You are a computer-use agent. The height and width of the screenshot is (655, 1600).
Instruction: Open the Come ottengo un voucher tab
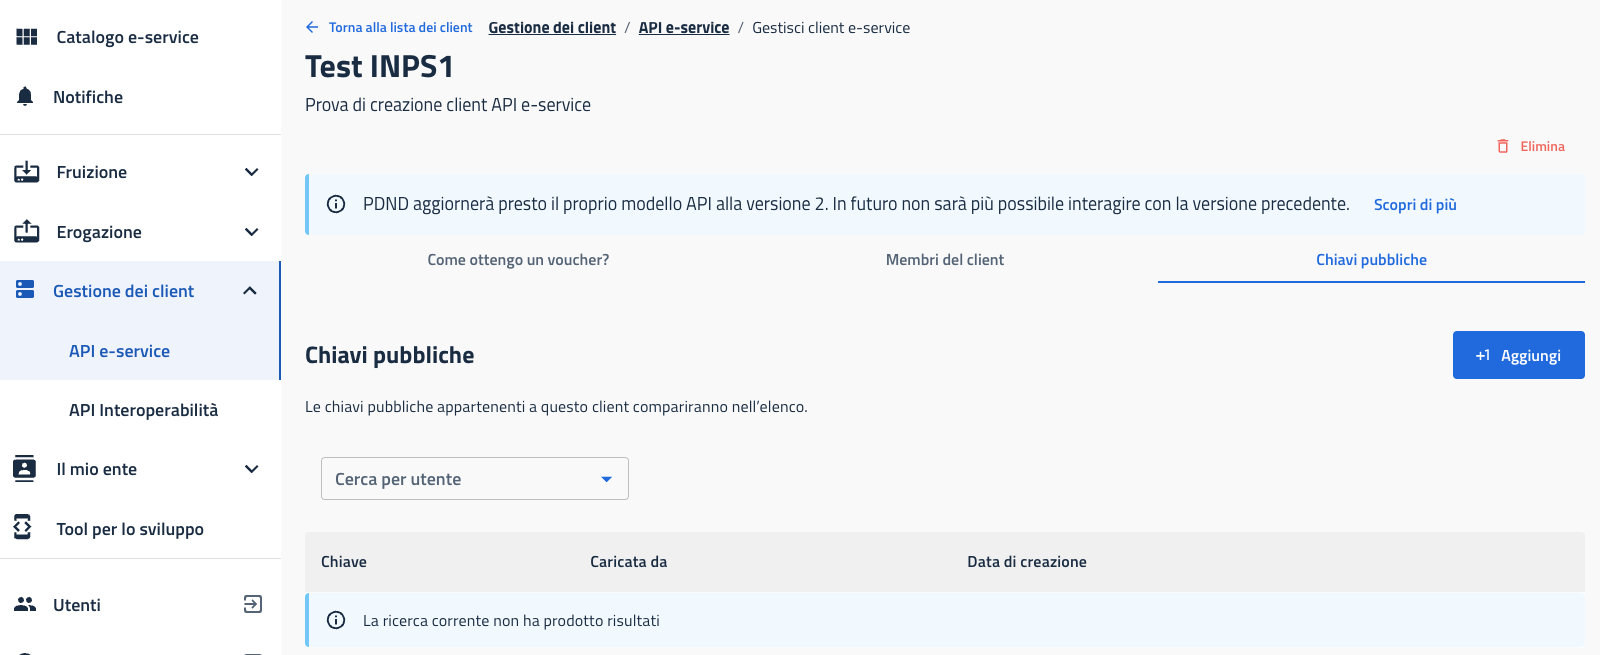tap(518, 260)
